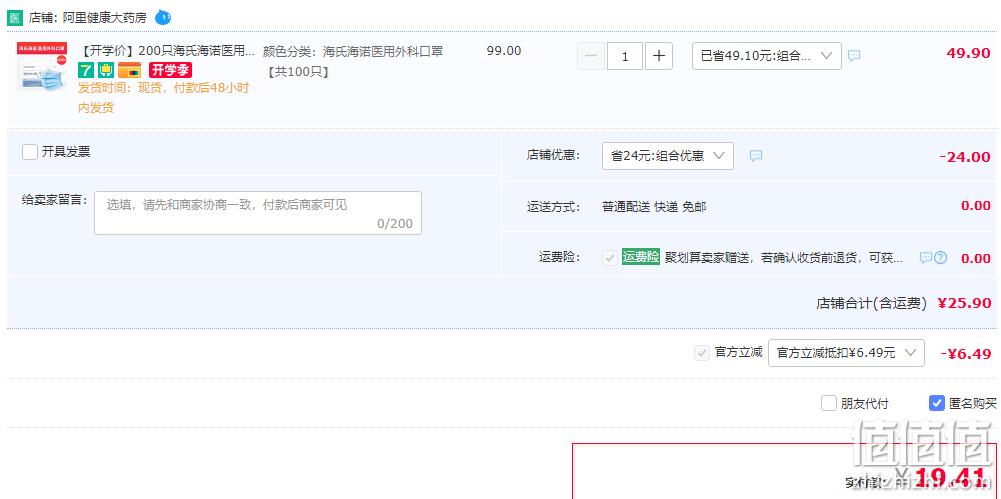The image size is (1001, 499).
Task: Check the 开具发票 checkbox
Action: [29, 152]
